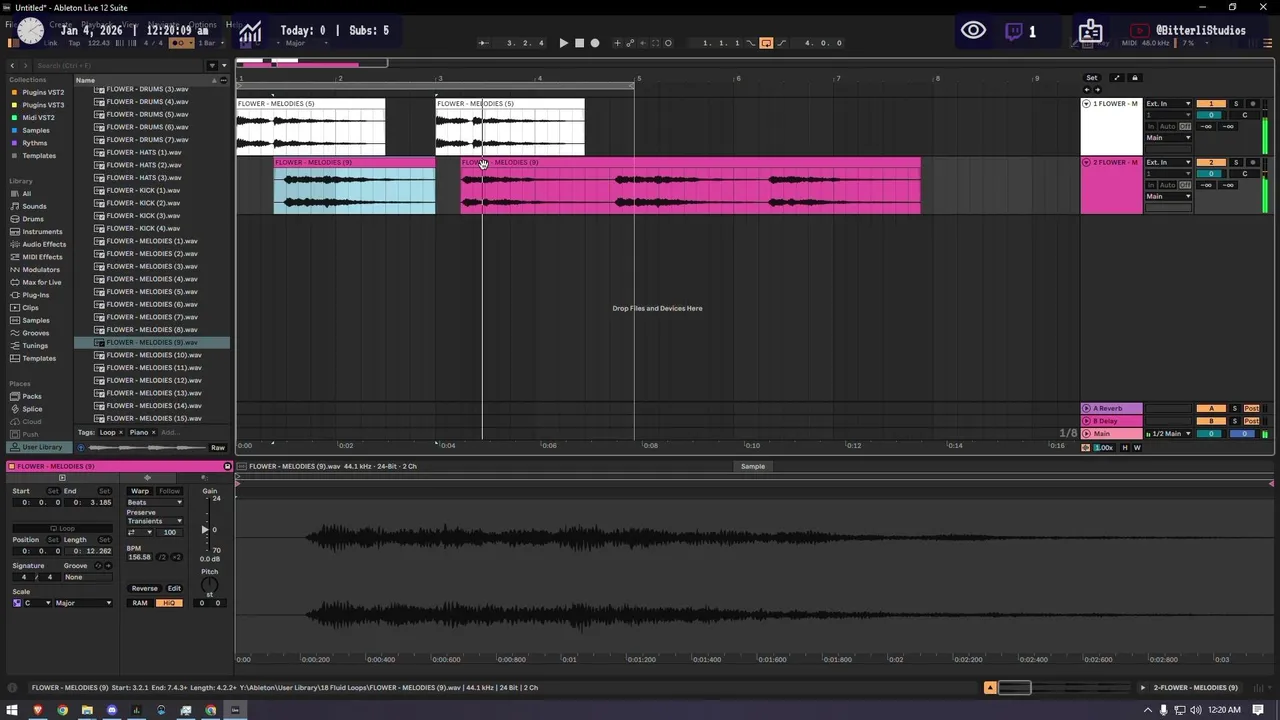This screenshot has height=720, width=1280.
Task: Unfold track 1 FLOWER - M
Action: [x=1087, y=104]
